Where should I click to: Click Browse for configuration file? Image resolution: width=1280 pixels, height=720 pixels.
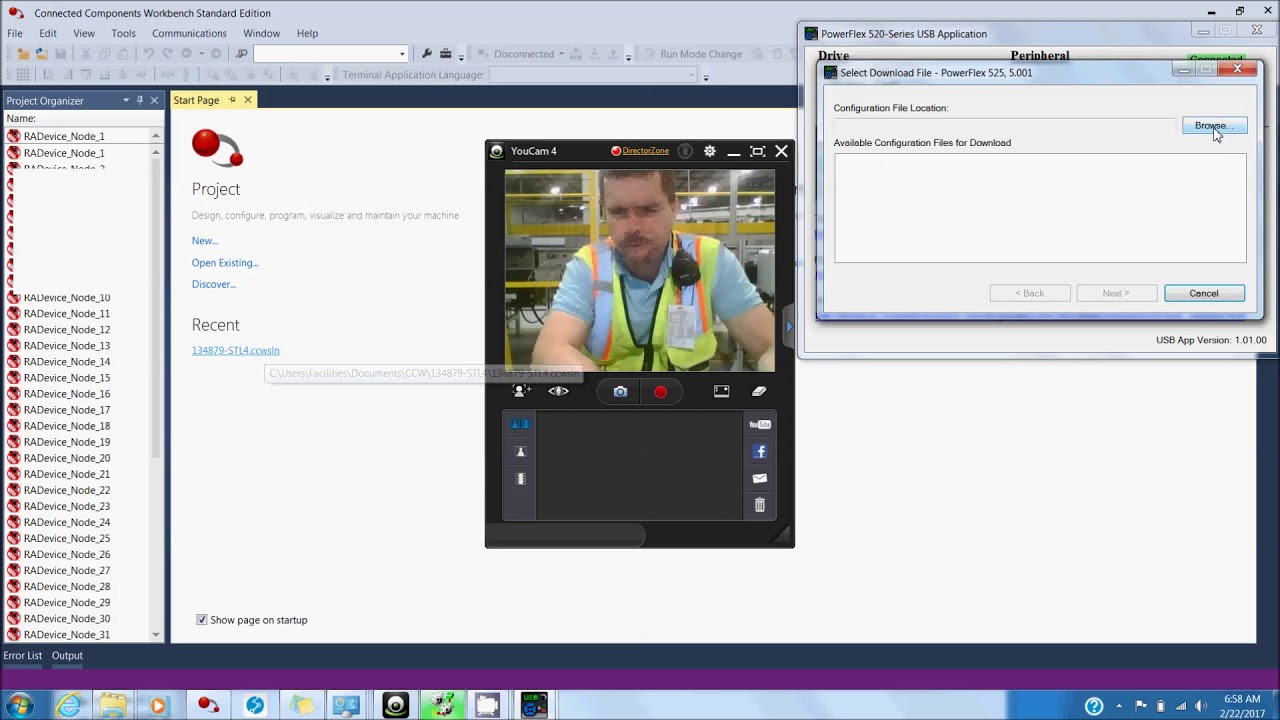point(1214,126)
